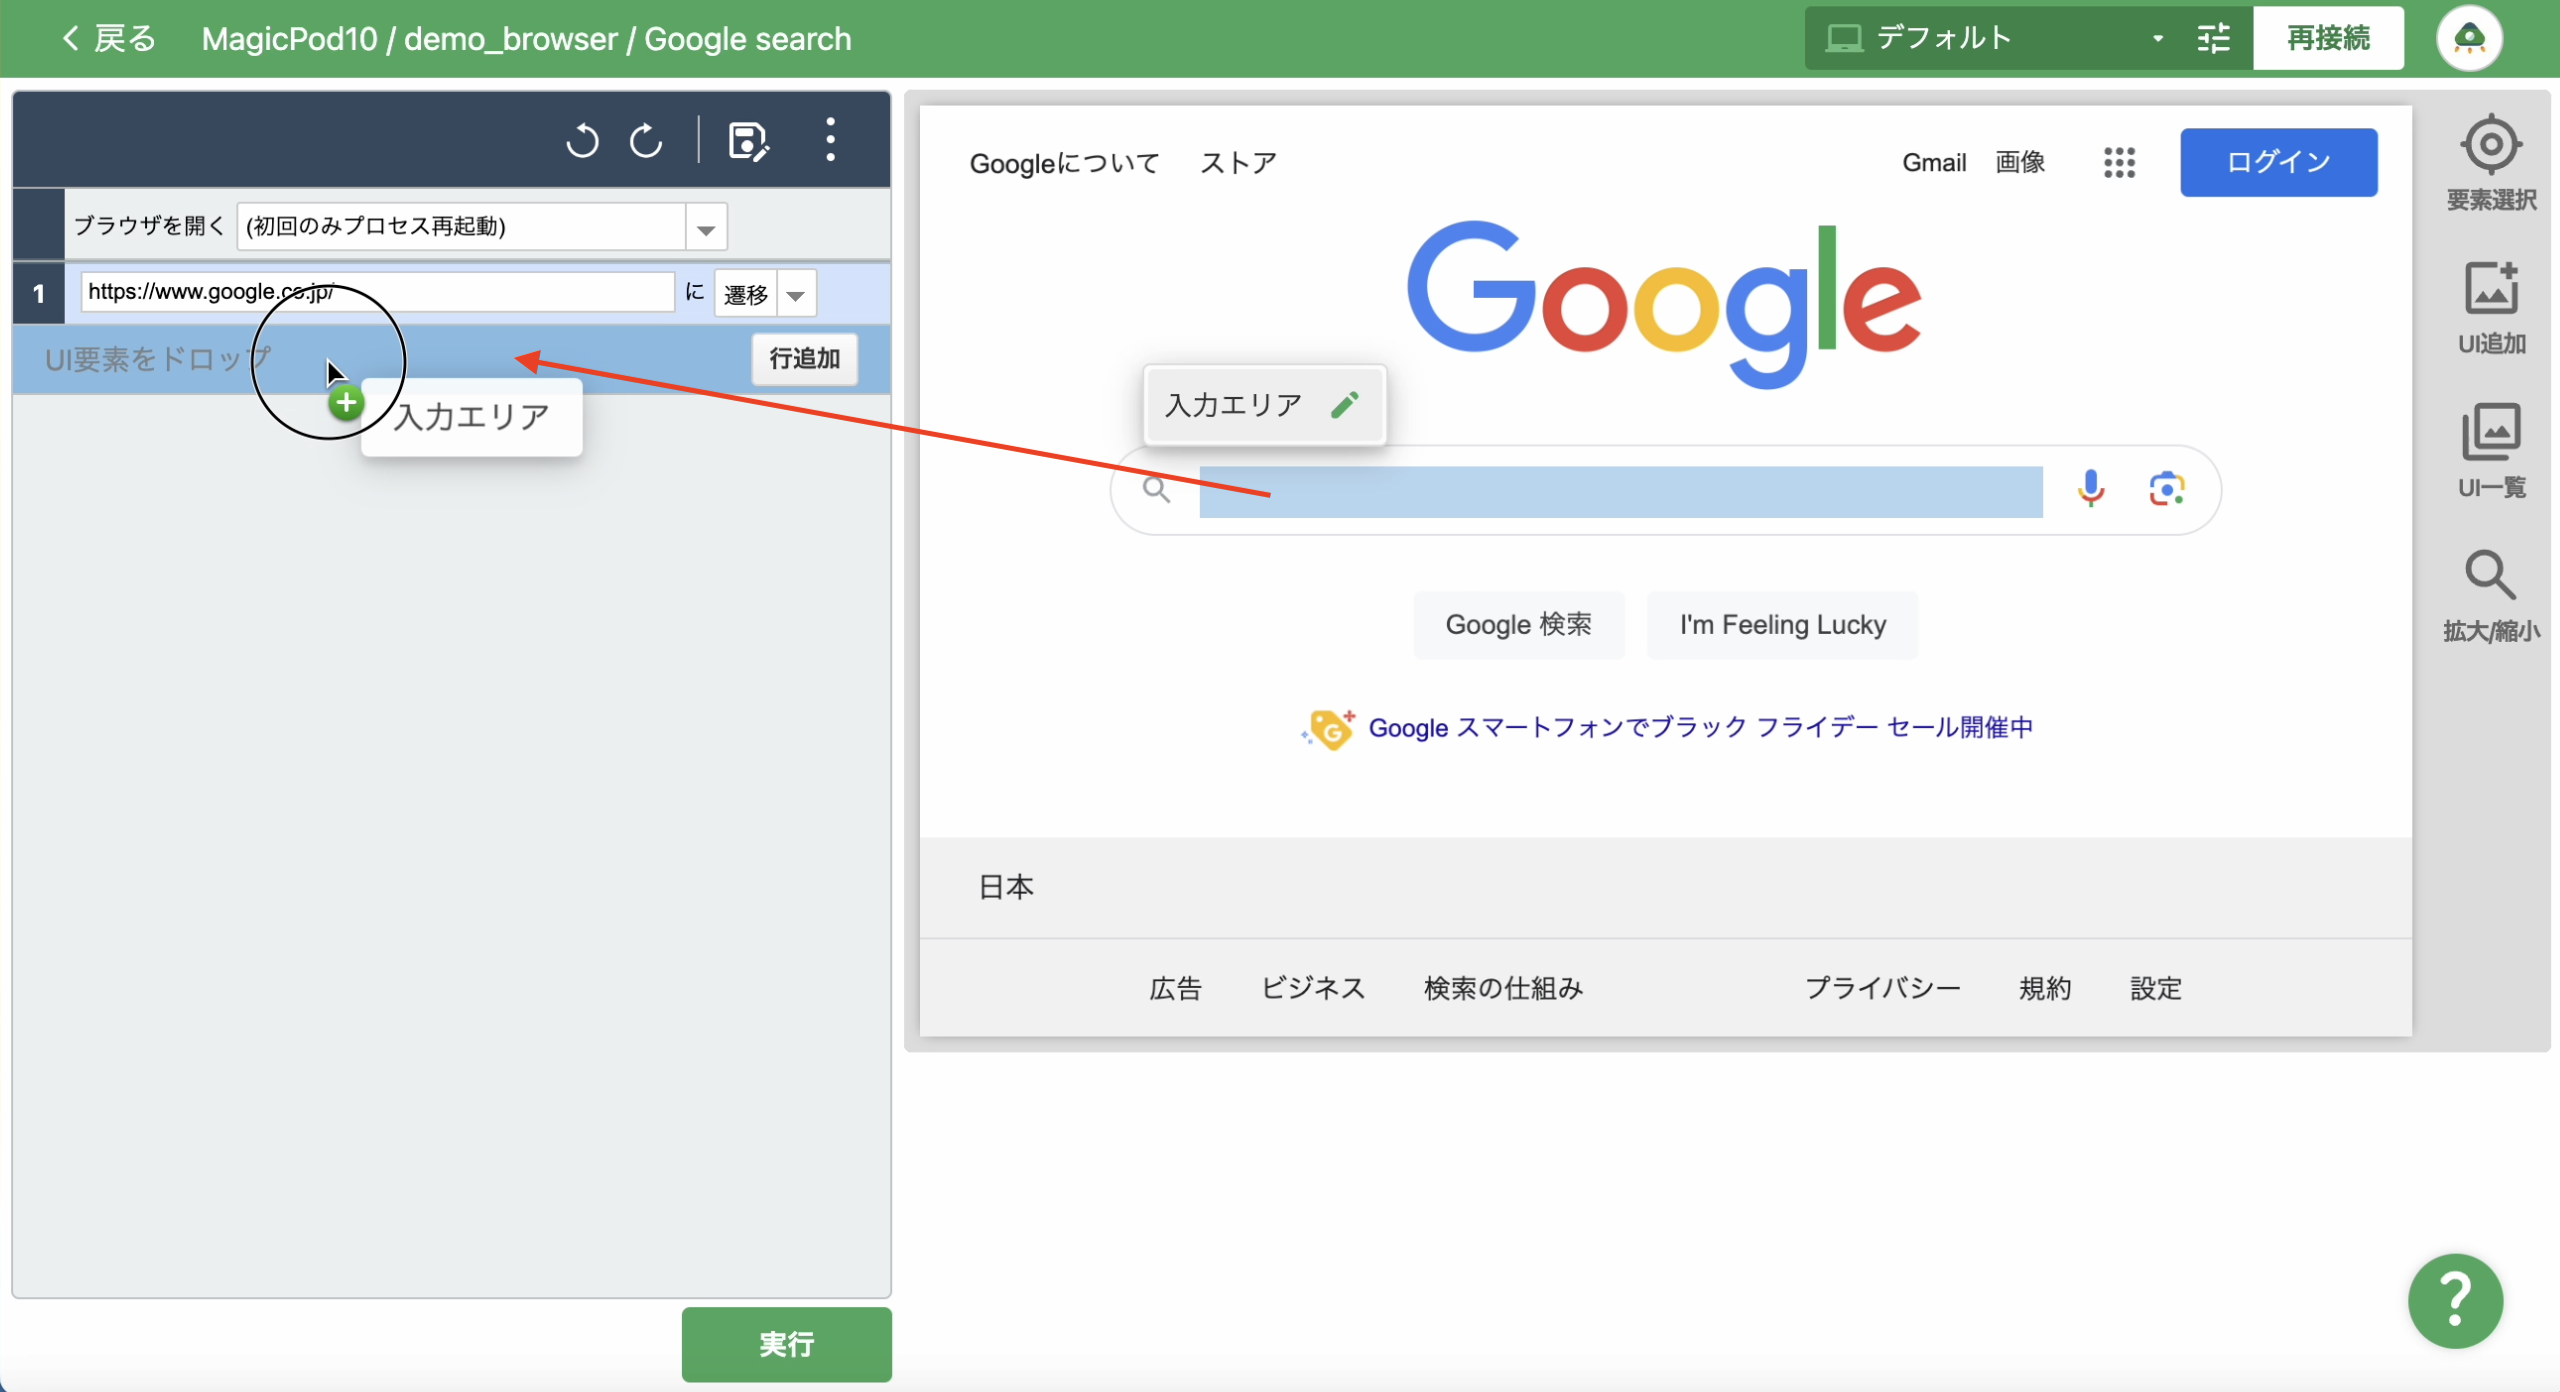Select the 要素選択 target tool
Viewport: 2560px width, 1392px height.
pos(2491,163)
